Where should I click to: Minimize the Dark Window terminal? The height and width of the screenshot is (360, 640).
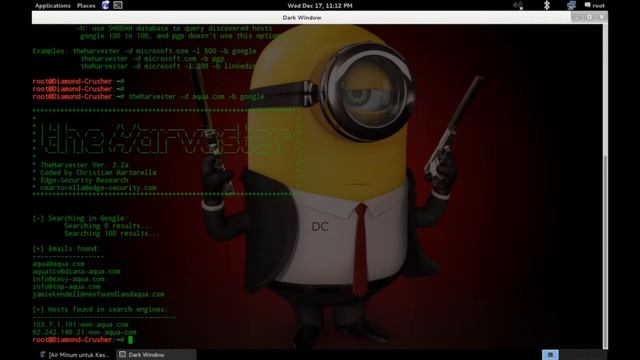coord(577,17)
